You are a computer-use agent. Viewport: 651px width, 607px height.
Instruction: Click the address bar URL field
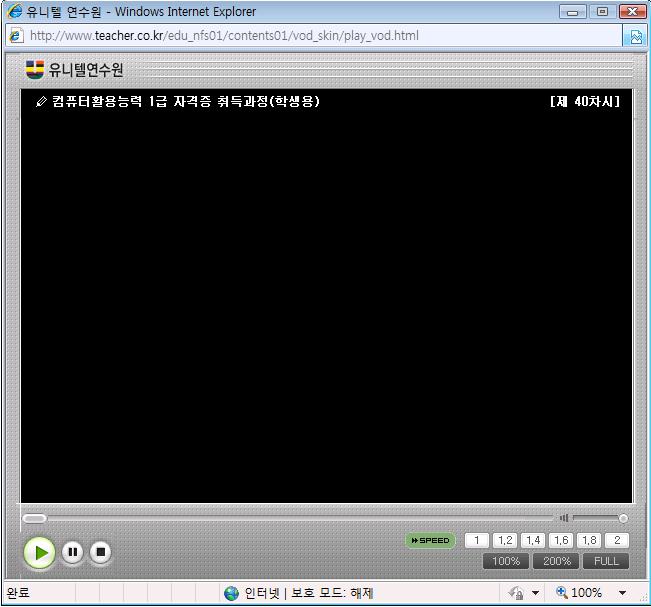point(314,36)
